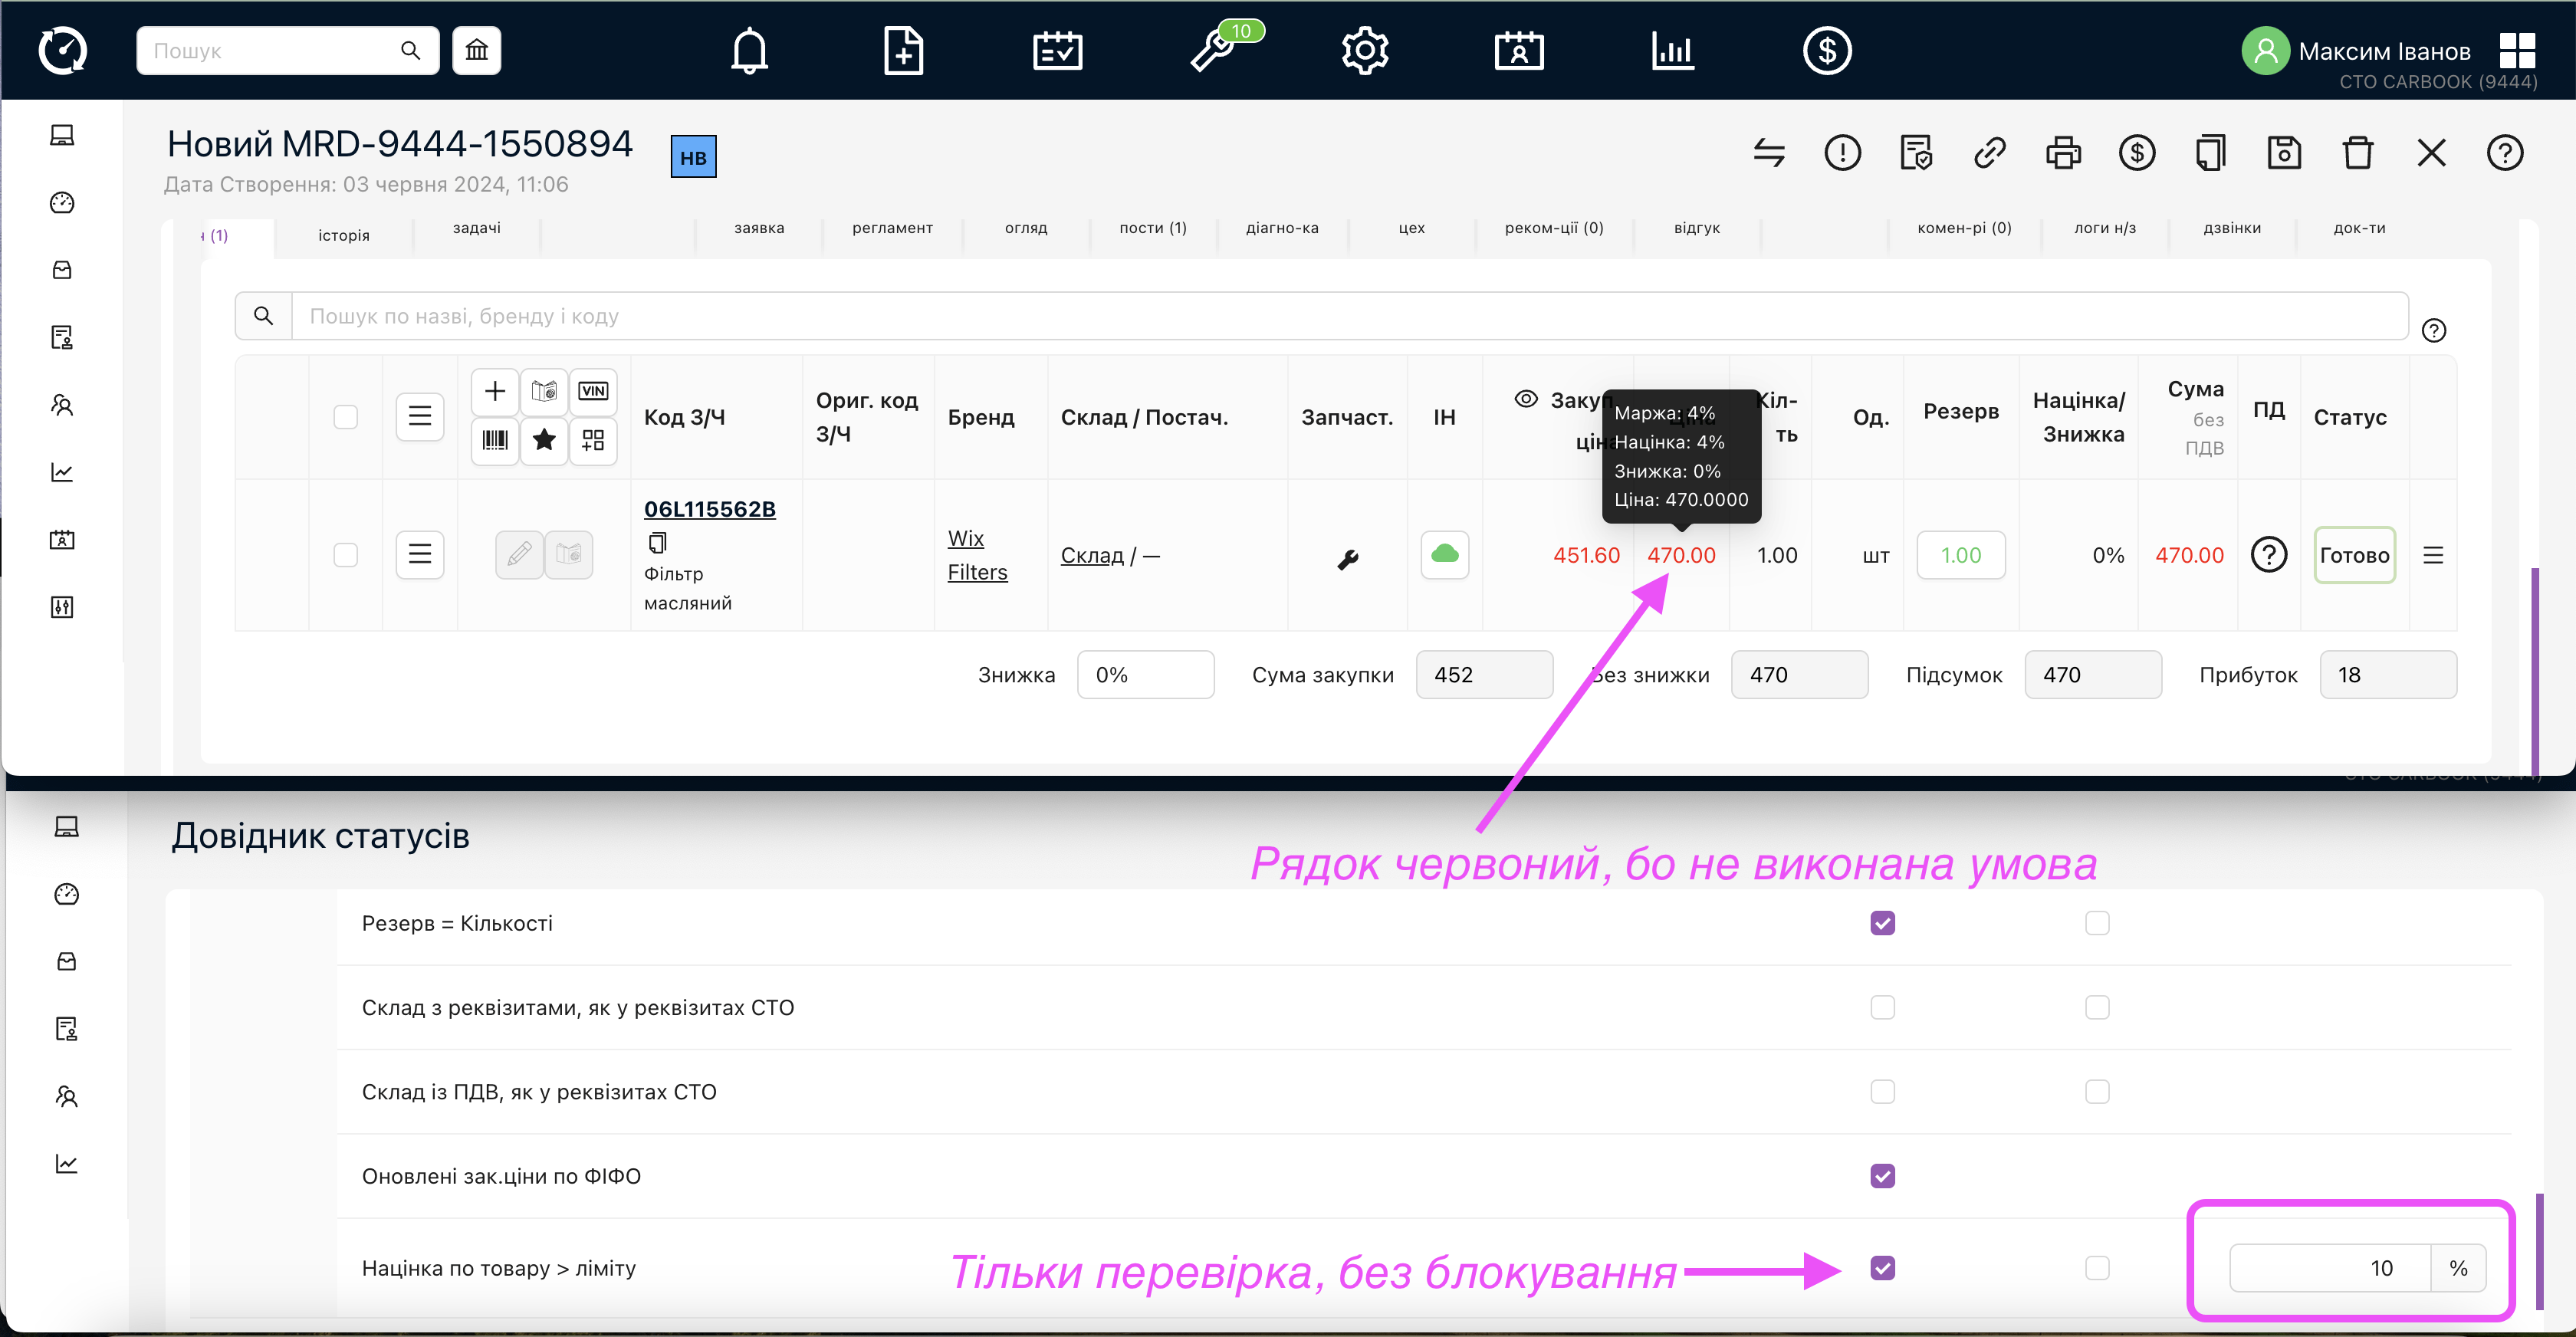Switch to the діагно-ка tab
This screenshot has height=1337, width=2576.
click(x=1282, y=228)
